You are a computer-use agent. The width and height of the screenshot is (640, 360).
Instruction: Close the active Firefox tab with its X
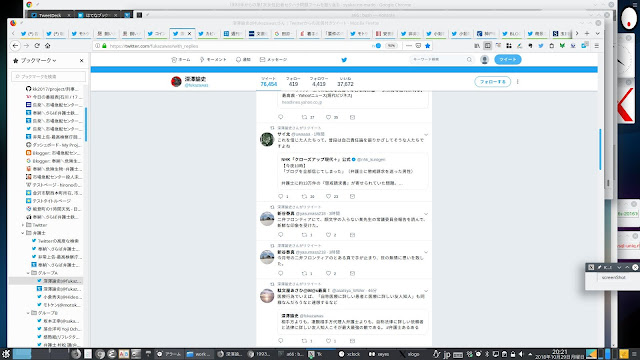pos(189,33)
